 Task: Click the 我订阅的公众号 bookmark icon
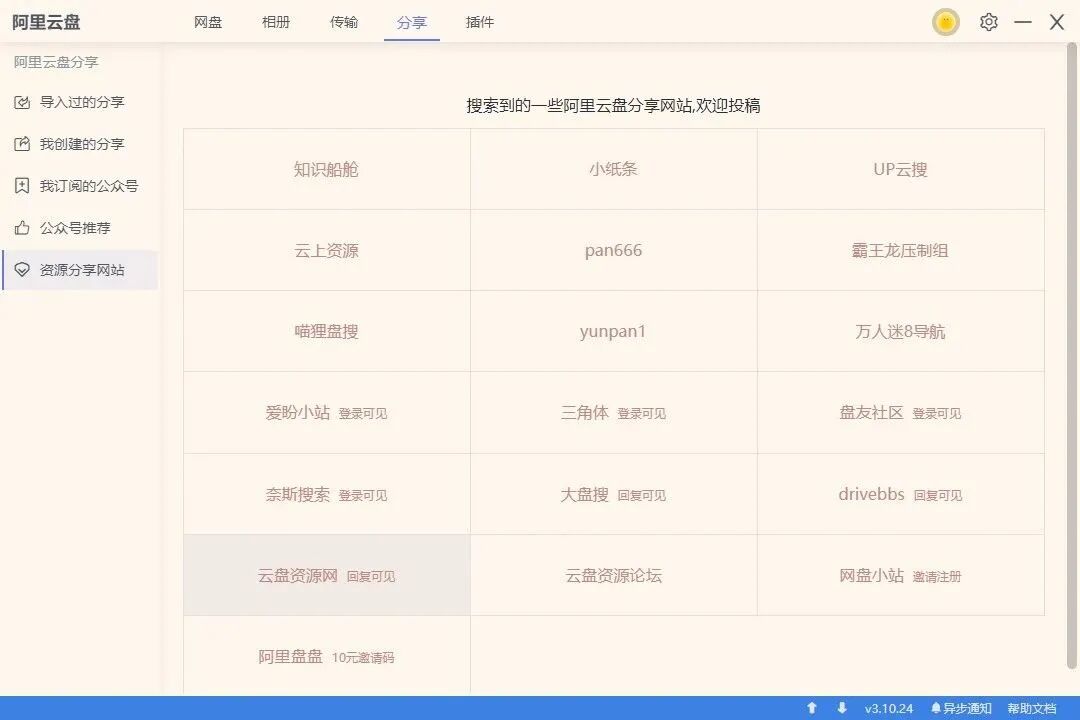pyautogui.click(x=22, y=186)
